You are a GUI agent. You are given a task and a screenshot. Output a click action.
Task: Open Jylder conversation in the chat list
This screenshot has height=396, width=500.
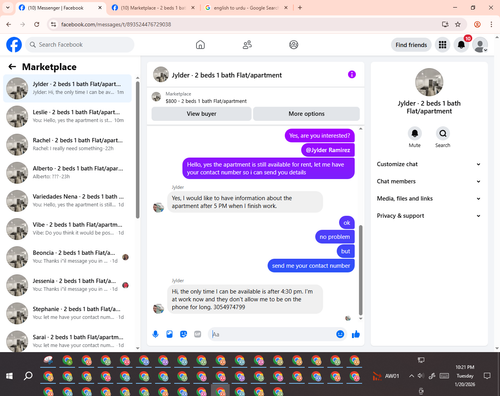[x=67, y=88]
